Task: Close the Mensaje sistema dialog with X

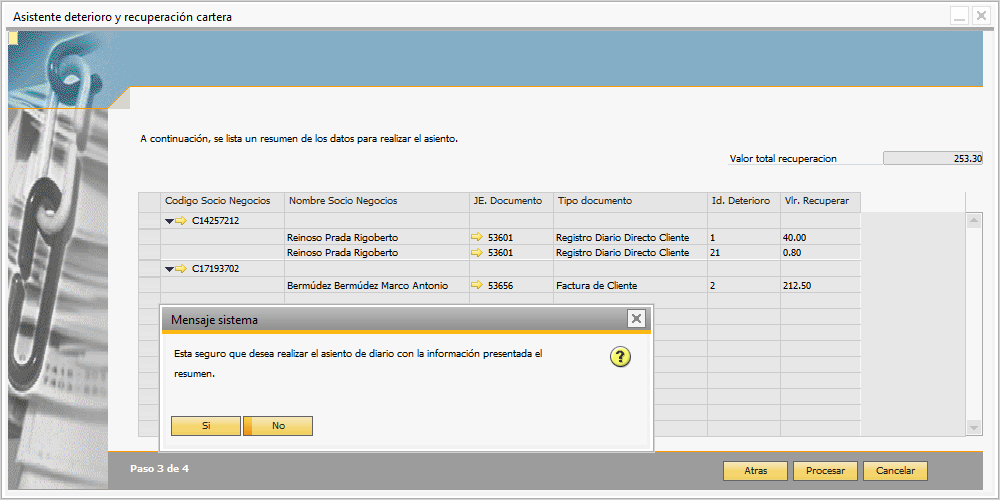Action: click(x=636, y=319)
